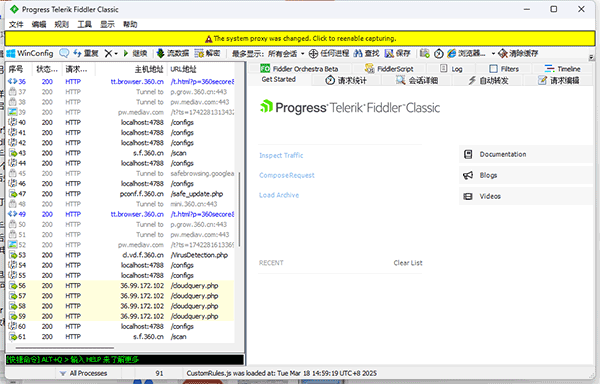This screenshot has height=384, width=600.
Task: Click the session list vertical scrollbar
Action: coord(240,209)
